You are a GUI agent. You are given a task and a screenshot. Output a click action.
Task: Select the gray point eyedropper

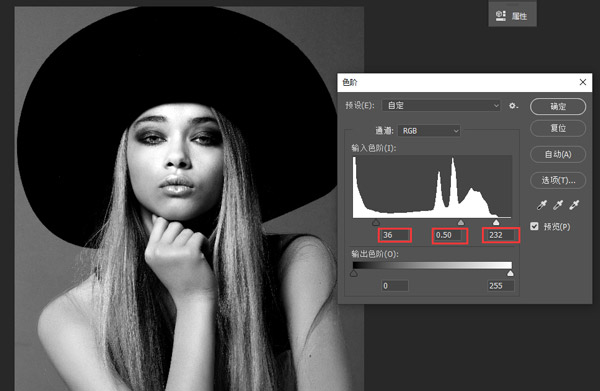coord(558,205)
